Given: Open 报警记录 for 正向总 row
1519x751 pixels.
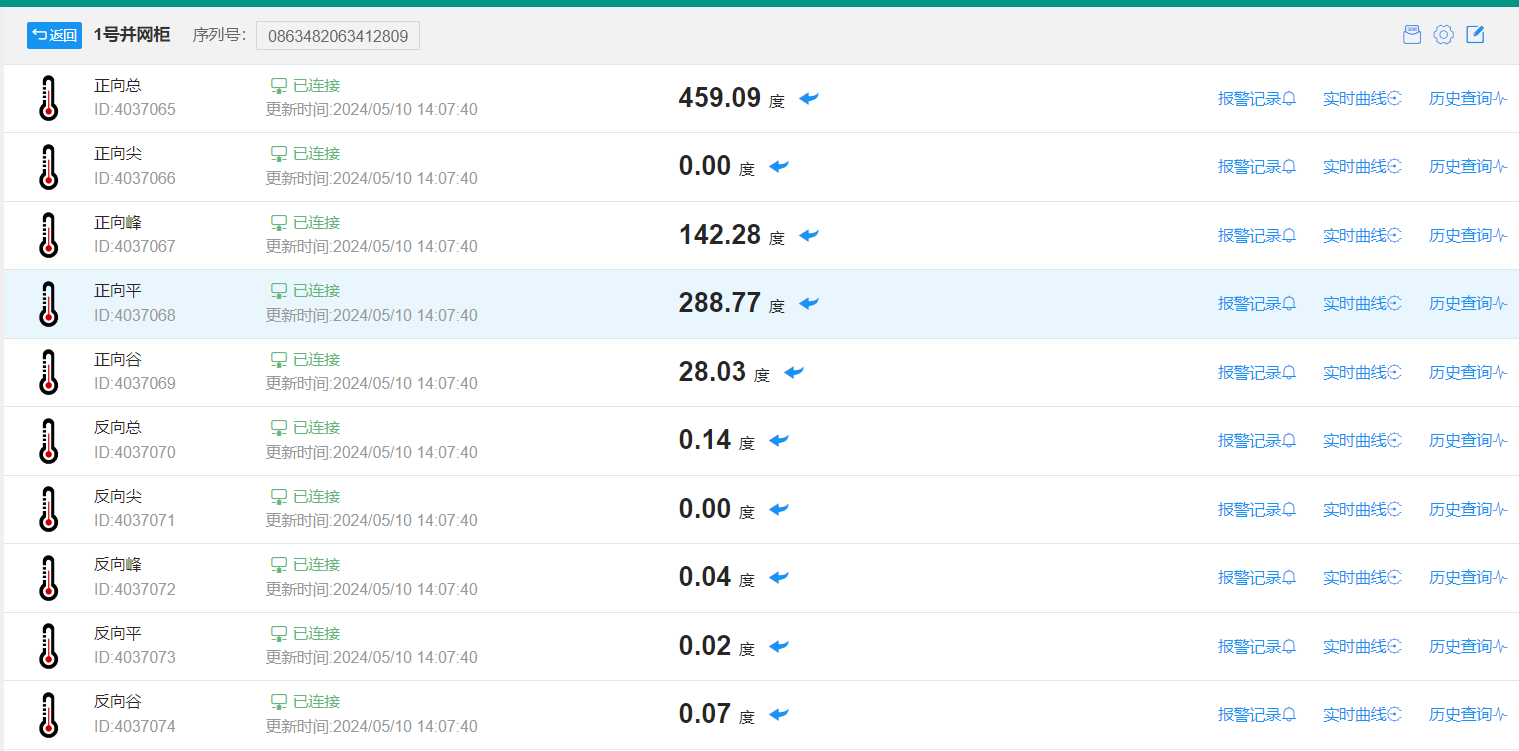Looking at the screenshot, I should click(1256, 98).
